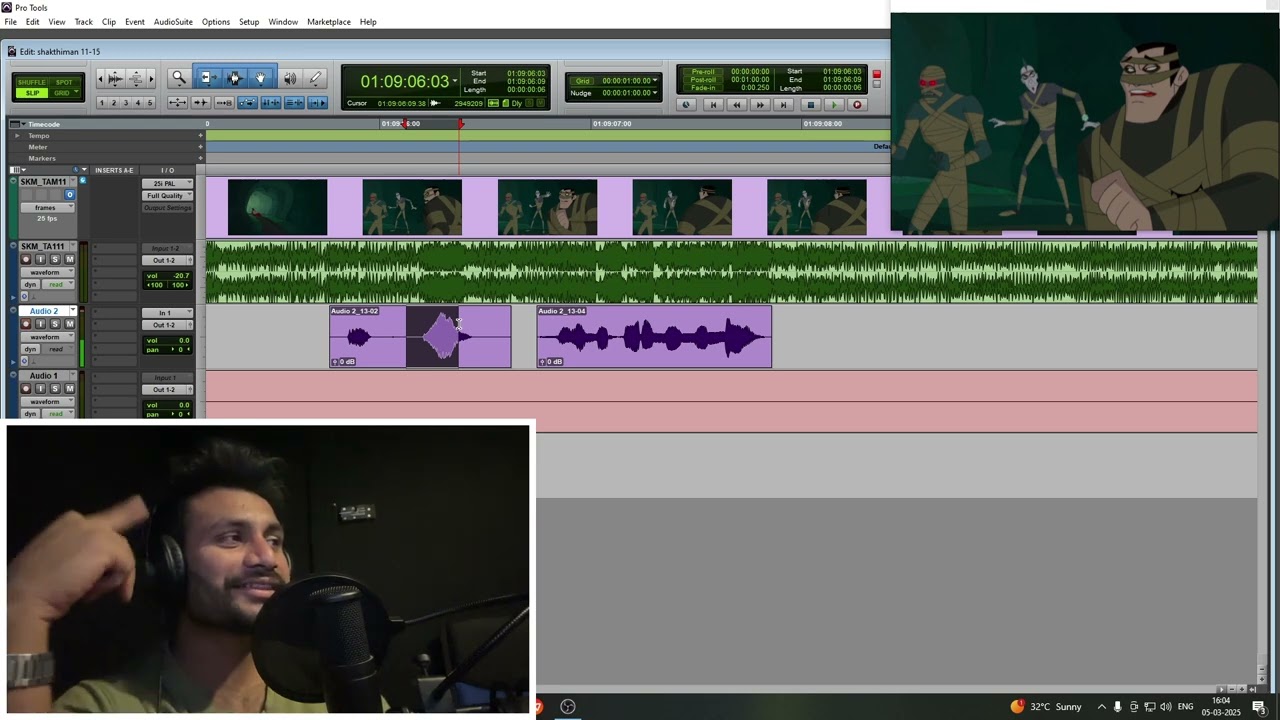Open the Setup menu
This screenshot has height=720, width=1280.
(x=249, y=22)
